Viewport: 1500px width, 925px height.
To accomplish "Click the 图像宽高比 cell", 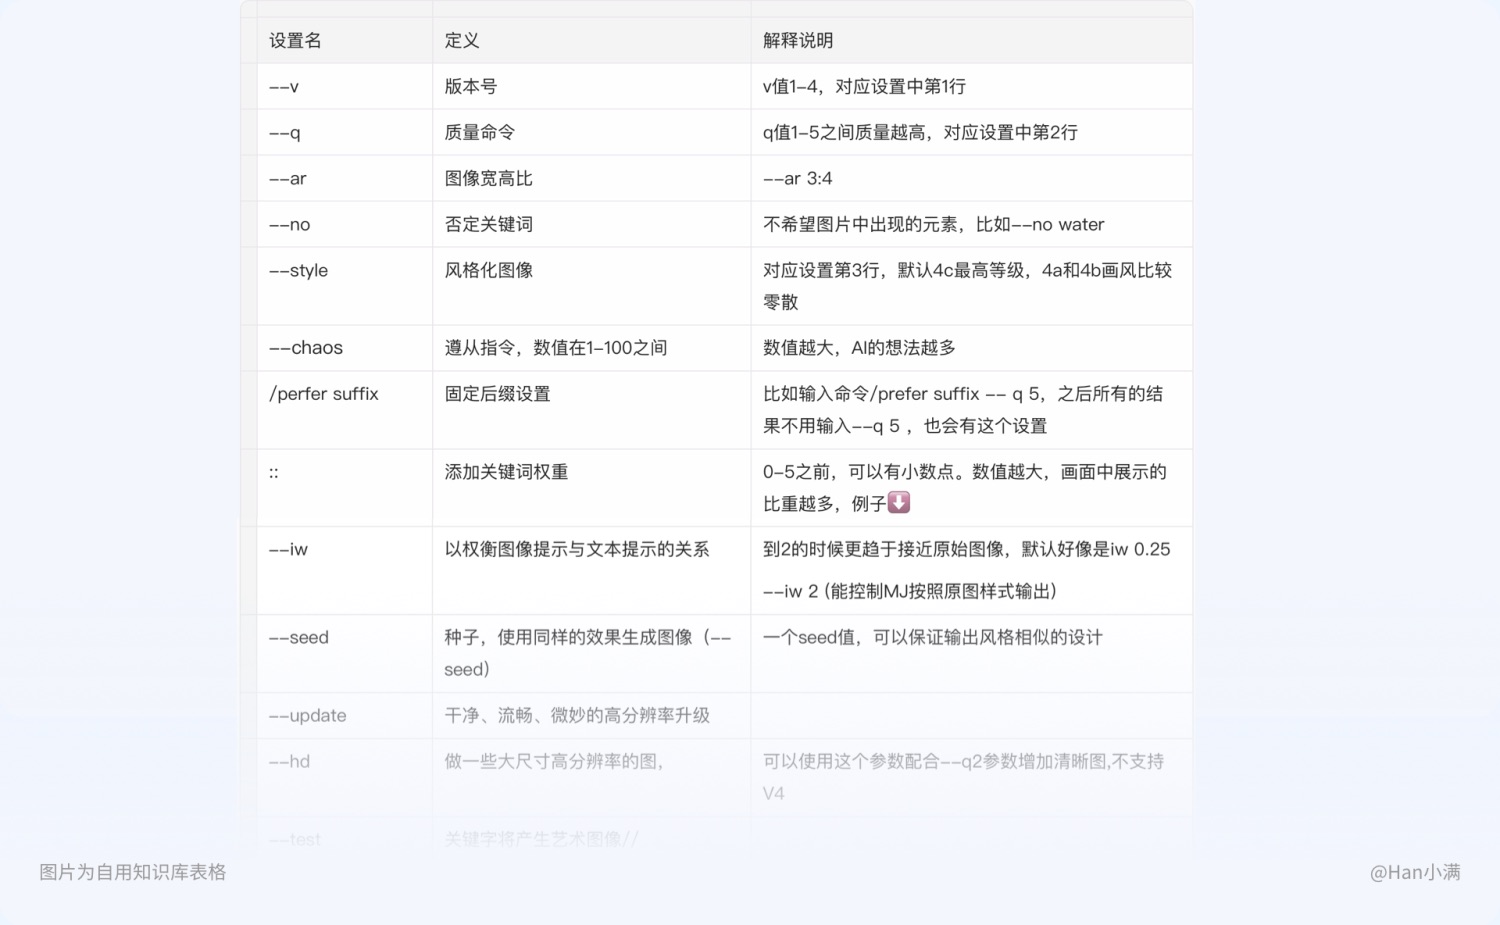I will 592,179.
